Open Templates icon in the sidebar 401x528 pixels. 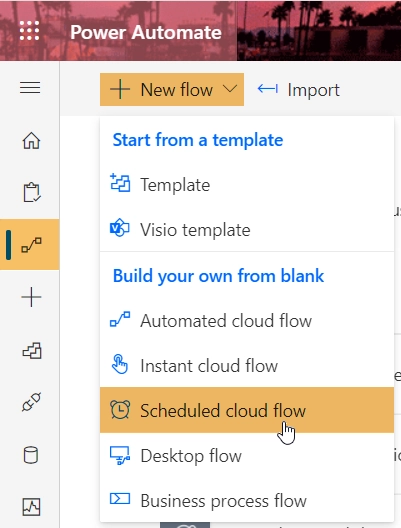32,350
